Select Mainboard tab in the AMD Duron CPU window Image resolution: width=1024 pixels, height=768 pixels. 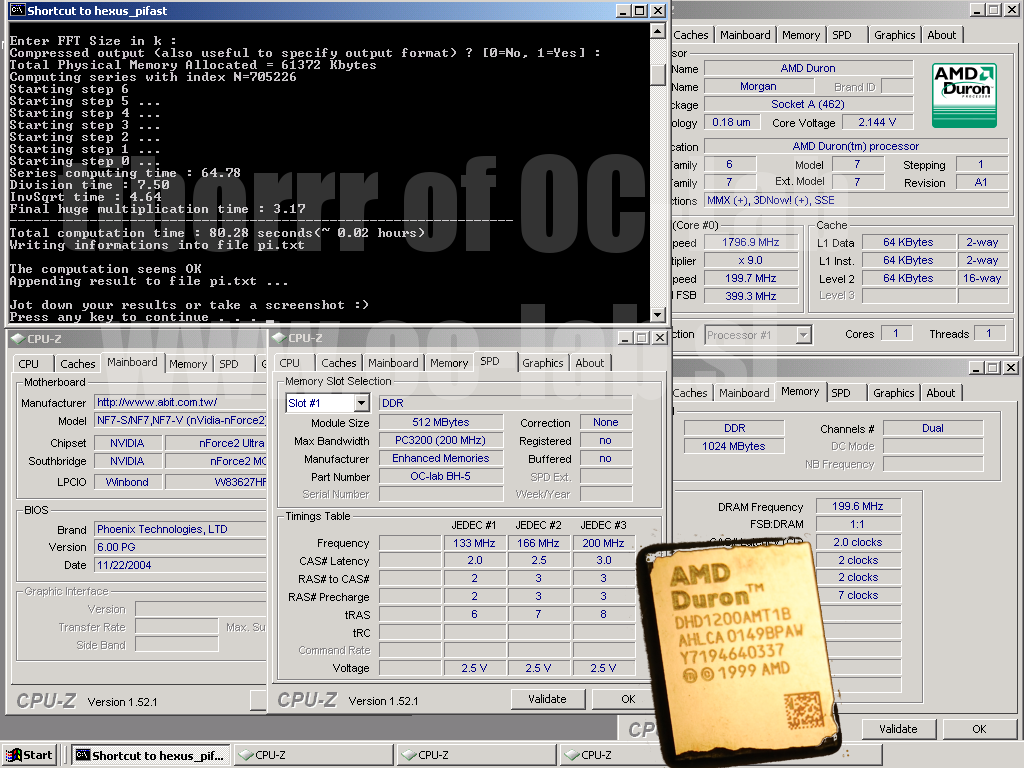(x=745, y=35)
